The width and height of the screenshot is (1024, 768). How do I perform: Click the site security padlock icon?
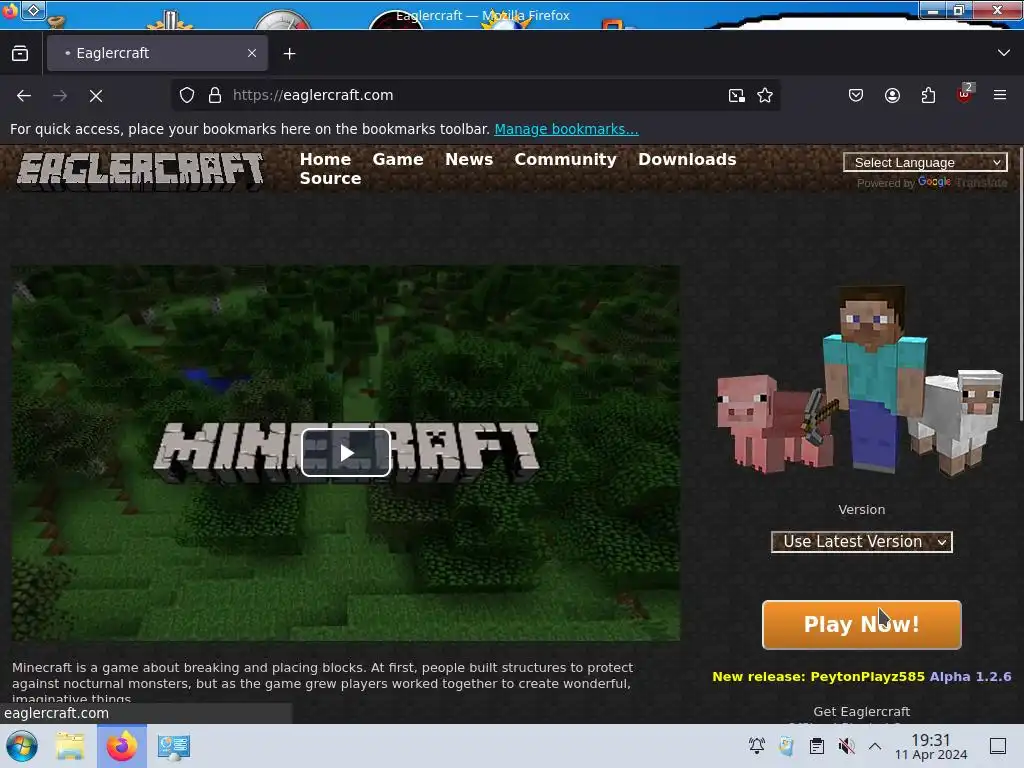click(215, 95)
